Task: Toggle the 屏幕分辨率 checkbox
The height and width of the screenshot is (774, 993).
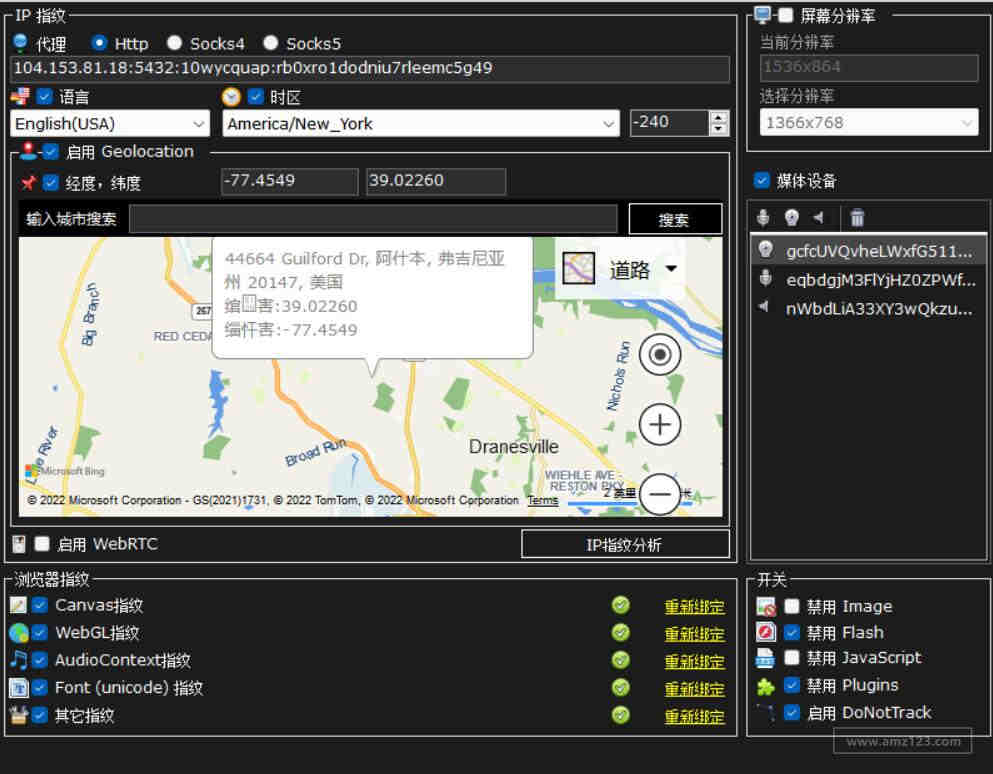Action: 785,15
